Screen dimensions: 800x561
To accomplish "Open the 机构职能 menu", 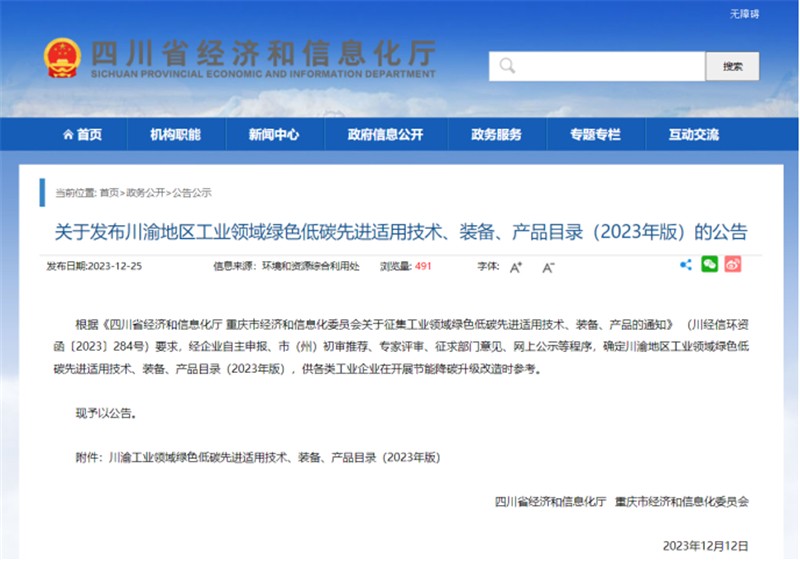I will [x=175, y=135].
